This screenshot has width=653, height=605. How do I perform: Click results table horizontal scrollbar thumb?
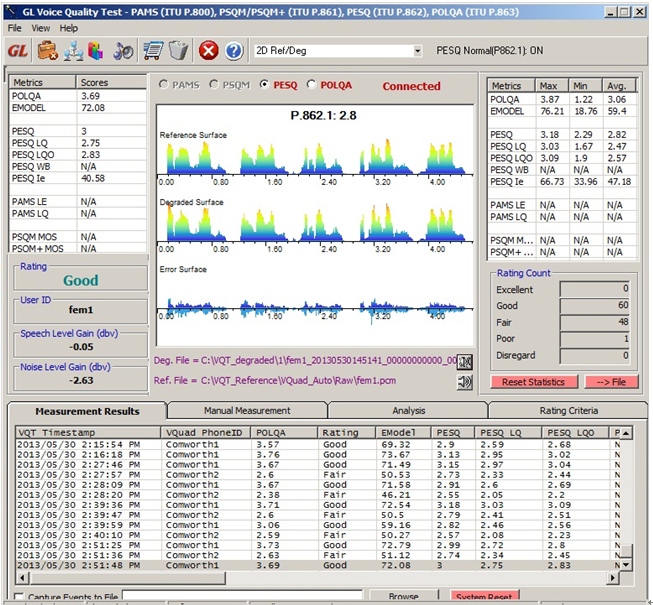pyautogui.click(x=128, y=578)
